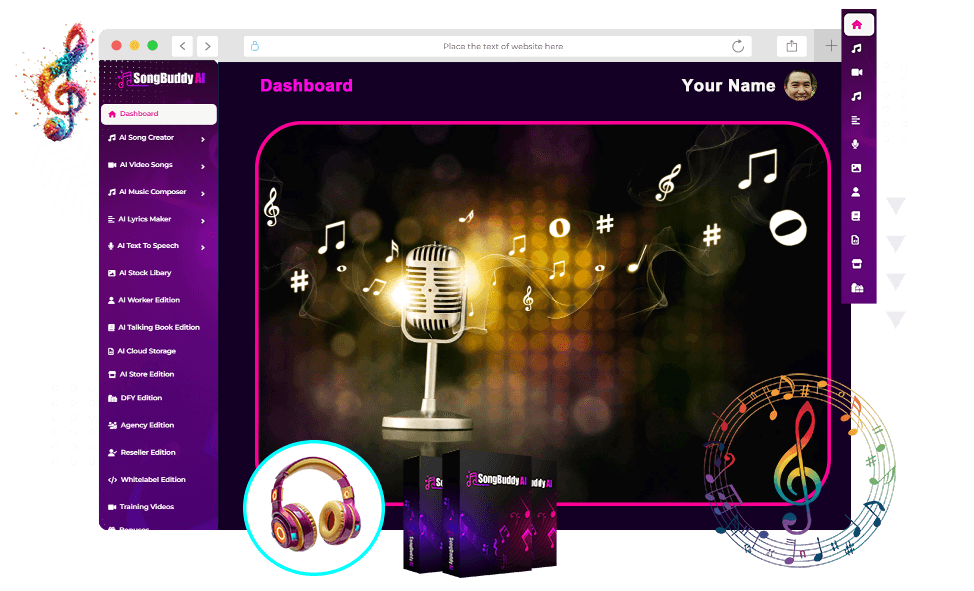Click the user profile avatar photo
Image resolution: width=974 pixels, height=591 pixels.
click(800, 86)
